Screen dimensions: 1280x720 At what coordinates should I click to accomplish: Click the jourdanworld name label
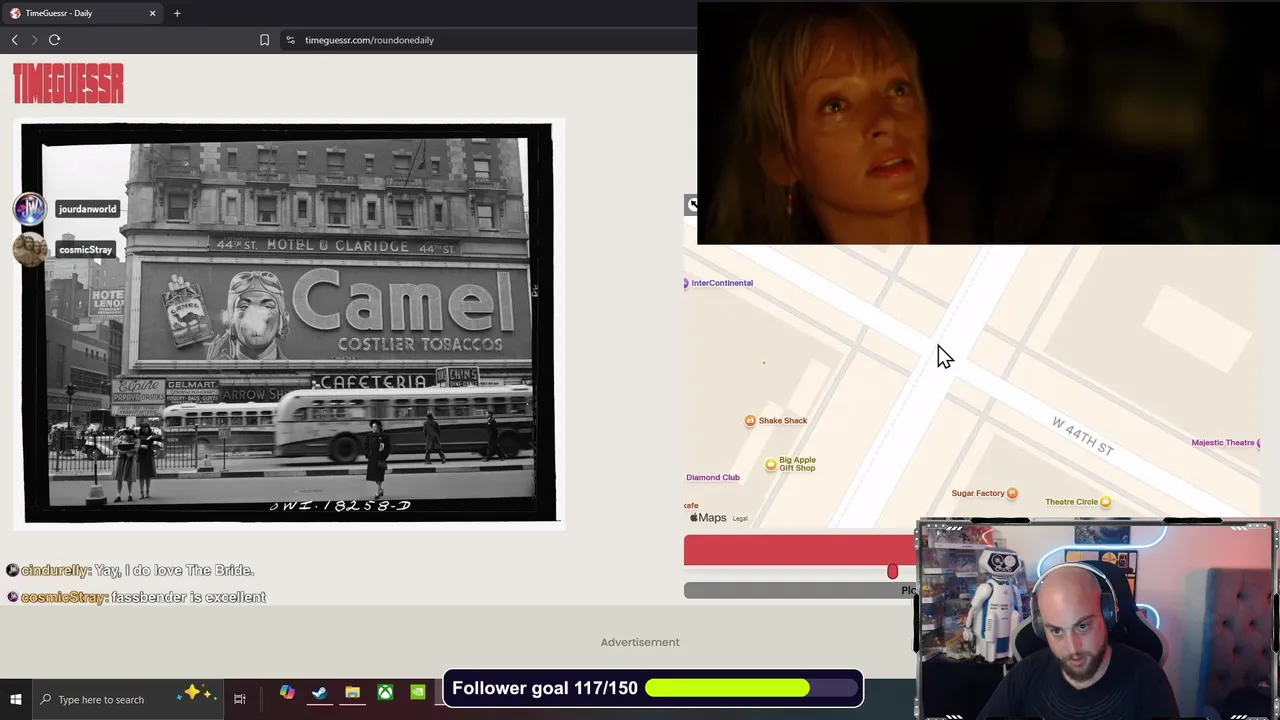click(x=87, y=209)
